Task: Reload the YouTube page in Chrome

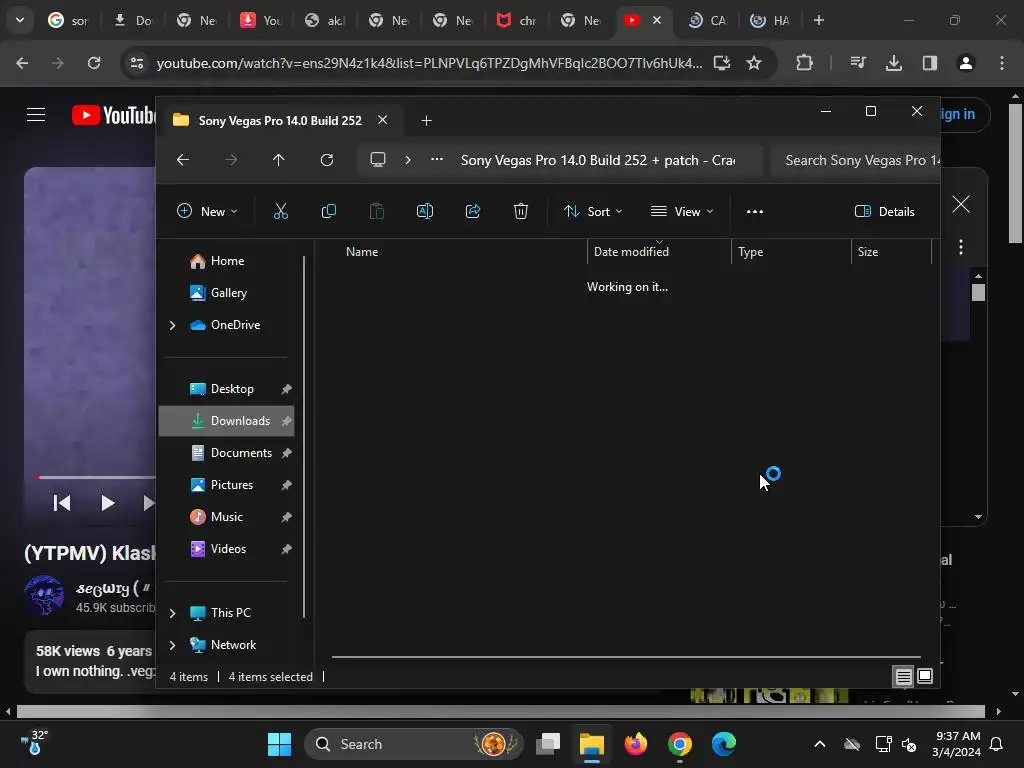Action: tap(94, 63)
